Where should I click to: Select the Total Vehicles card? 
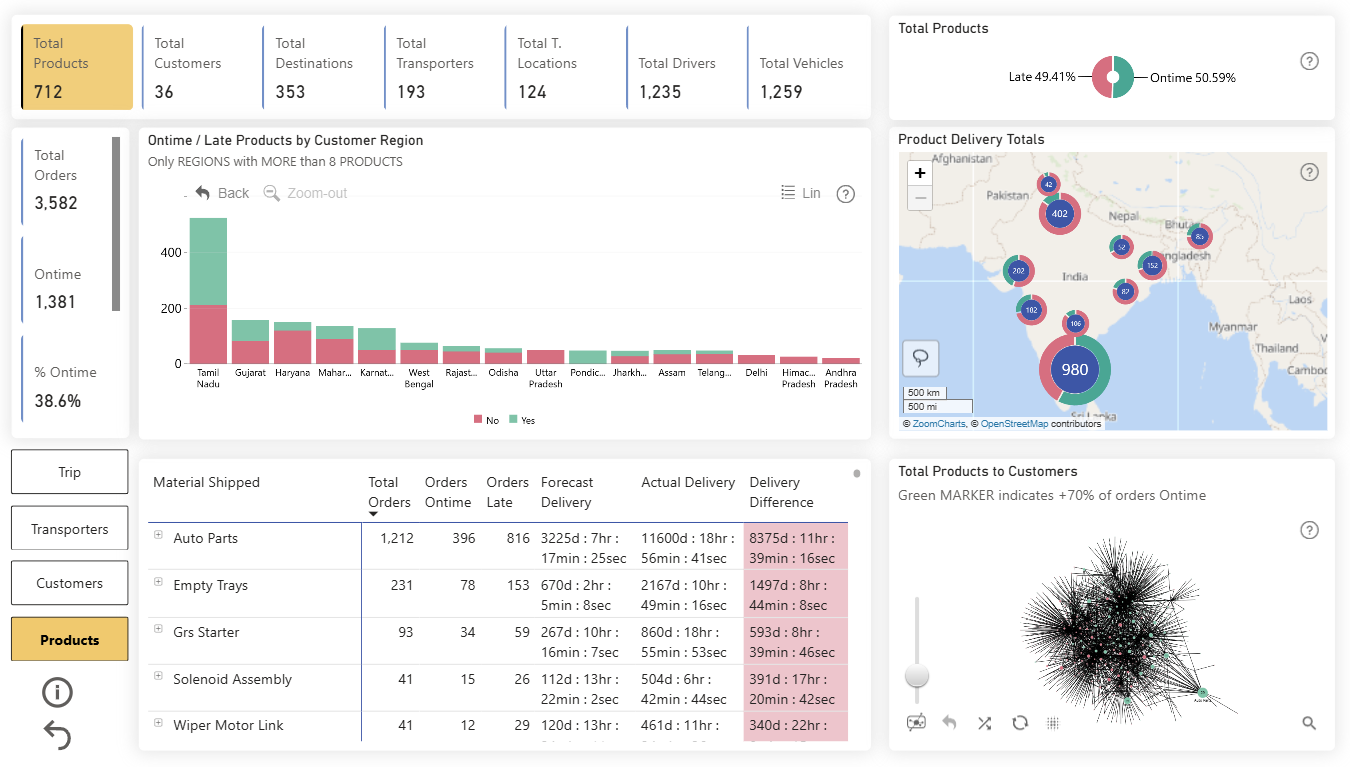[803, 67]
